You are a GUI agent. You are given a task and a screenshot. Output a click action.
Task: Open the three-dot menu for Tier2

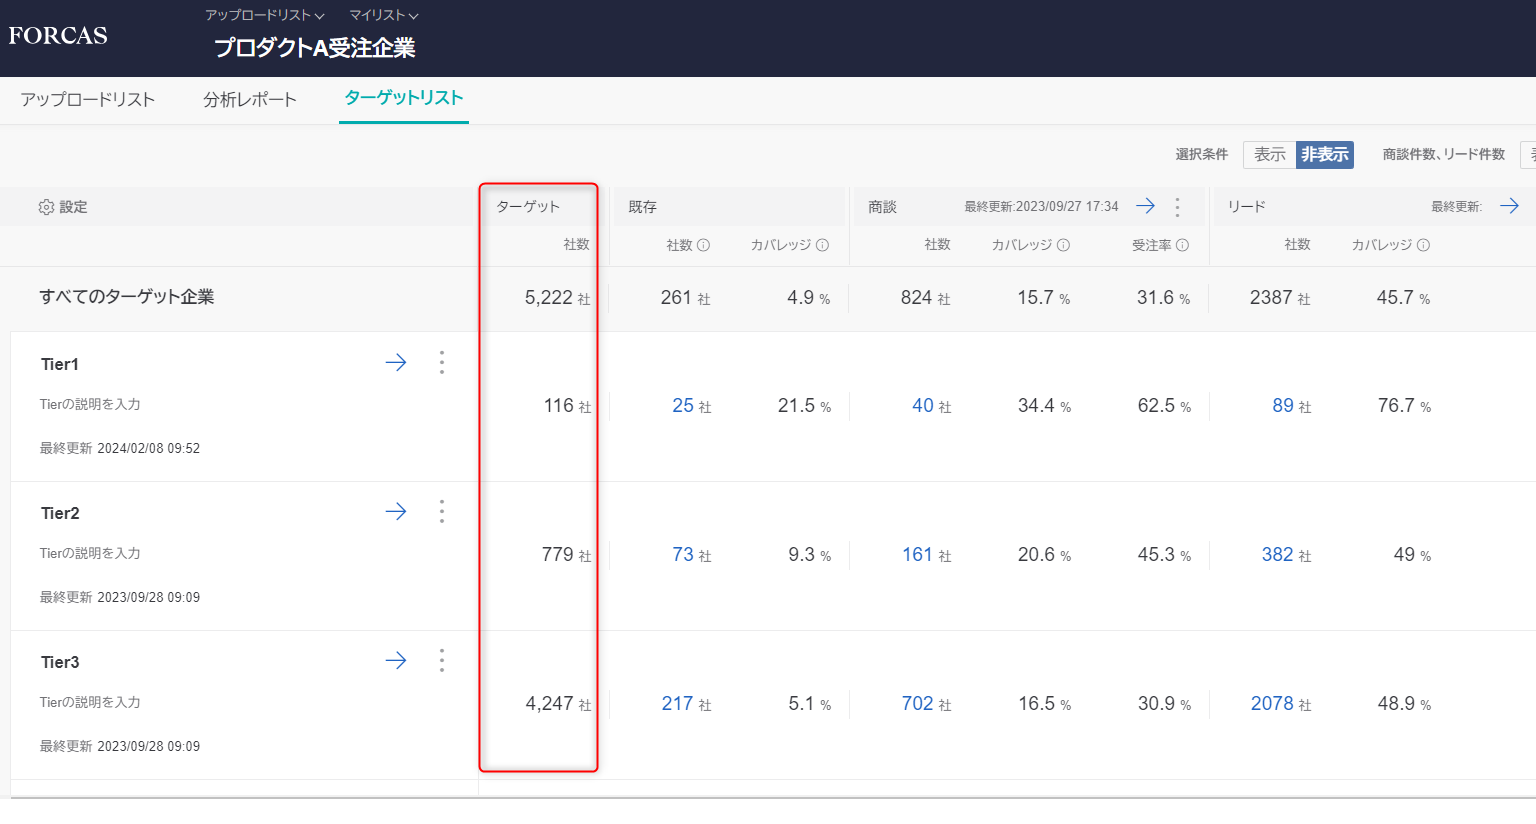[442, 512]
